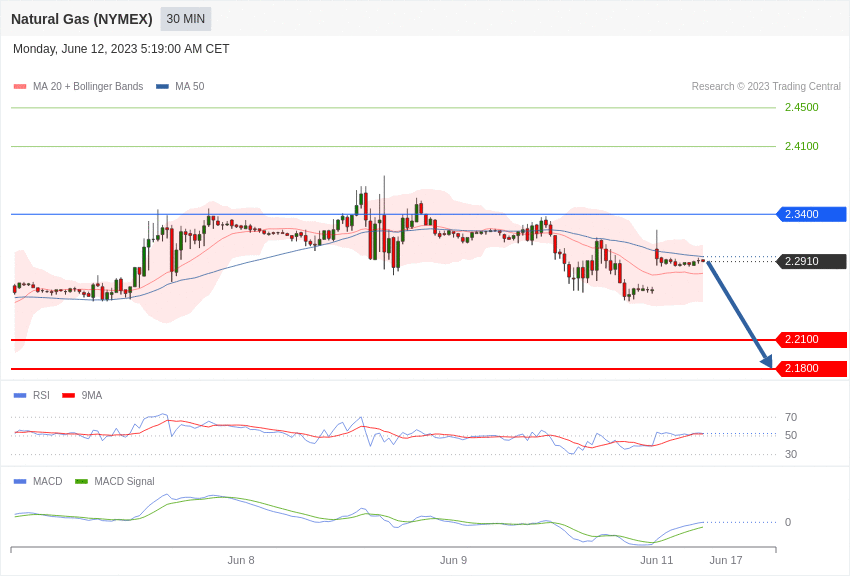Click the MACD blue legend marker
The image size is (850, 576).
(x=20, y=481)
